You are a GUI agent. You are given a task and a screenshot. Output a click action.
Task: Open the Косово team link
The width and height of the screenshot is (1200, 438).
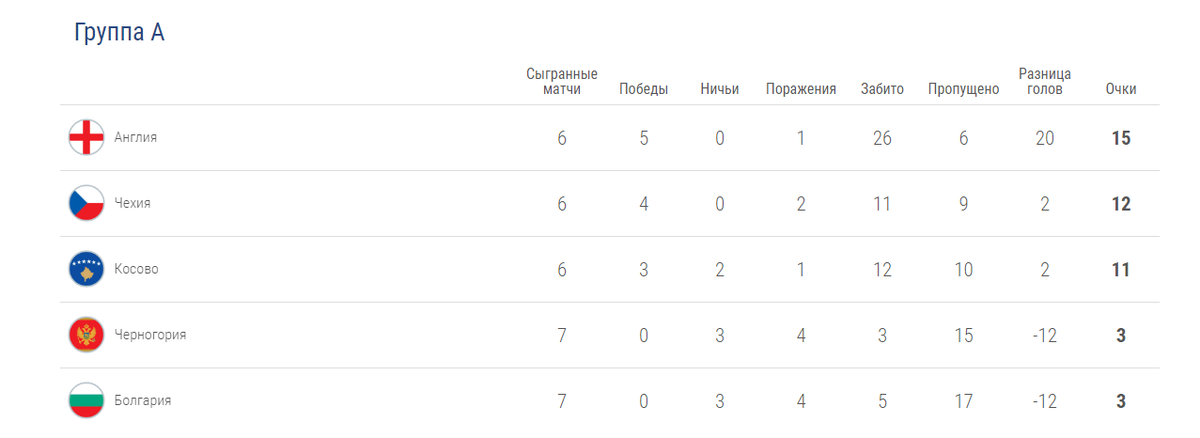tap(137, 269)
